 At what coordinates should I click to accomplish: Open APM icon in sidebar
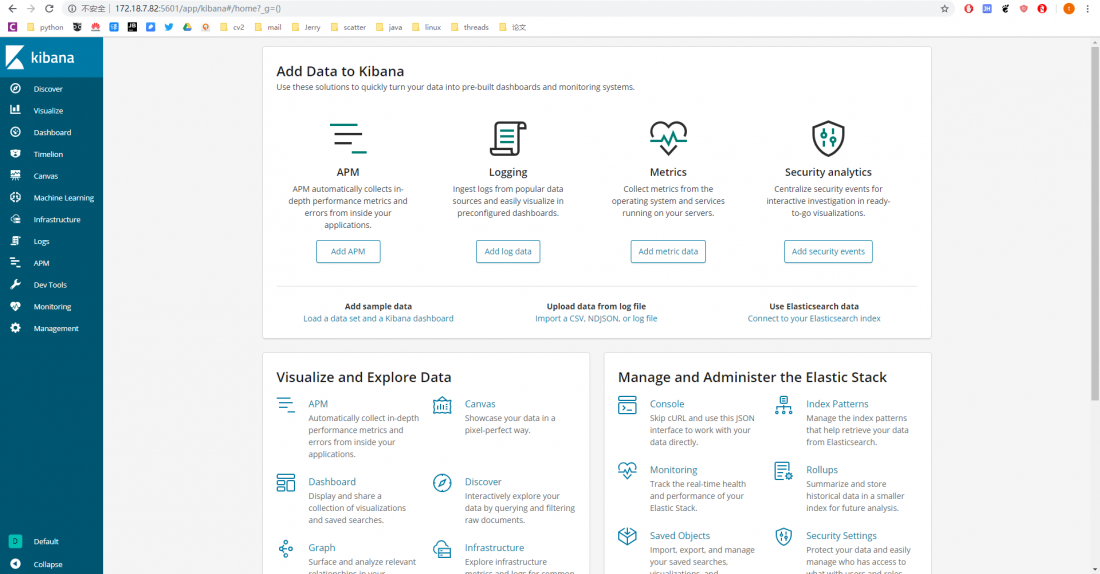(15, 262)
